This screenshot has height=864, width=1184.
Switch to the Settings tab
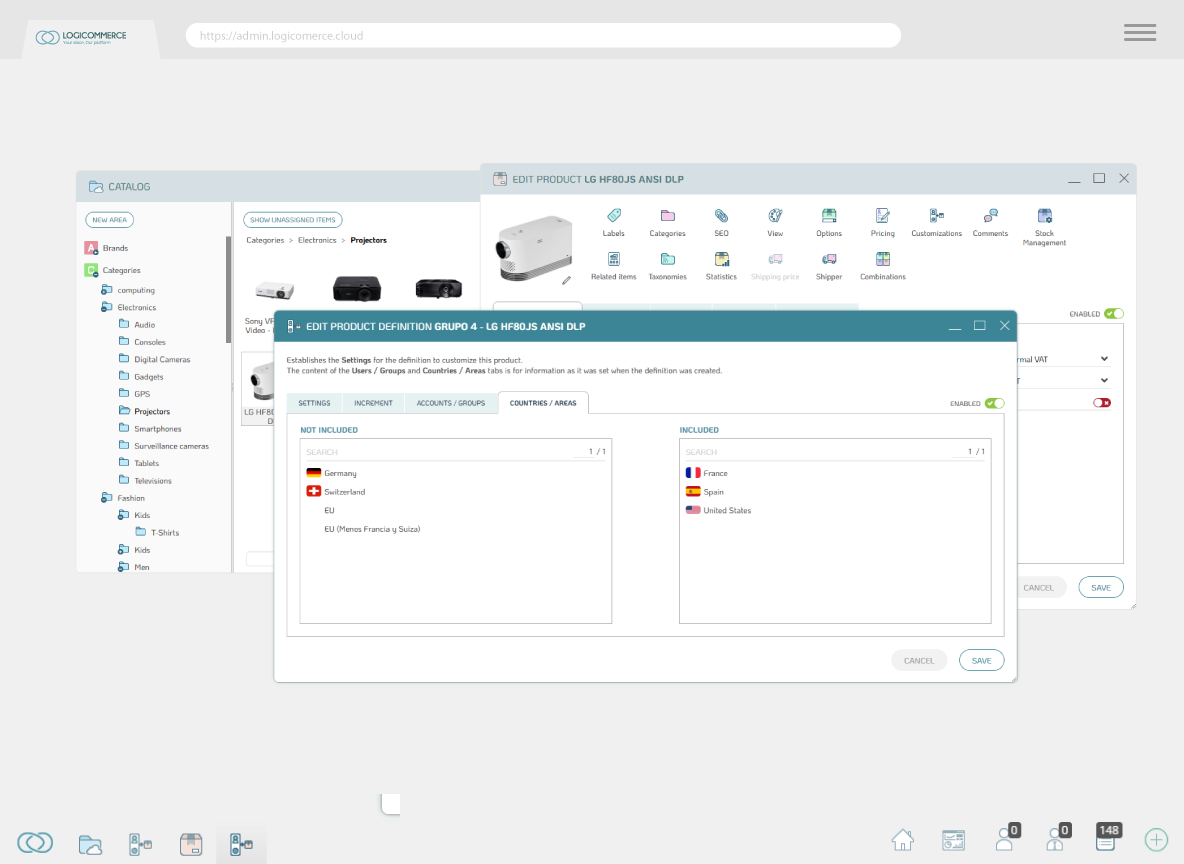[314, 403]
